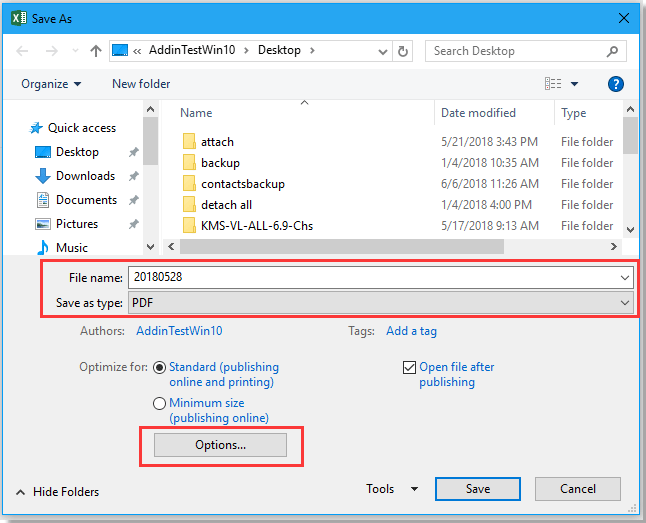This screenshot has height=523, width=646.
Task: Open the Tools dropdown menu
Action: coord(391,489)
